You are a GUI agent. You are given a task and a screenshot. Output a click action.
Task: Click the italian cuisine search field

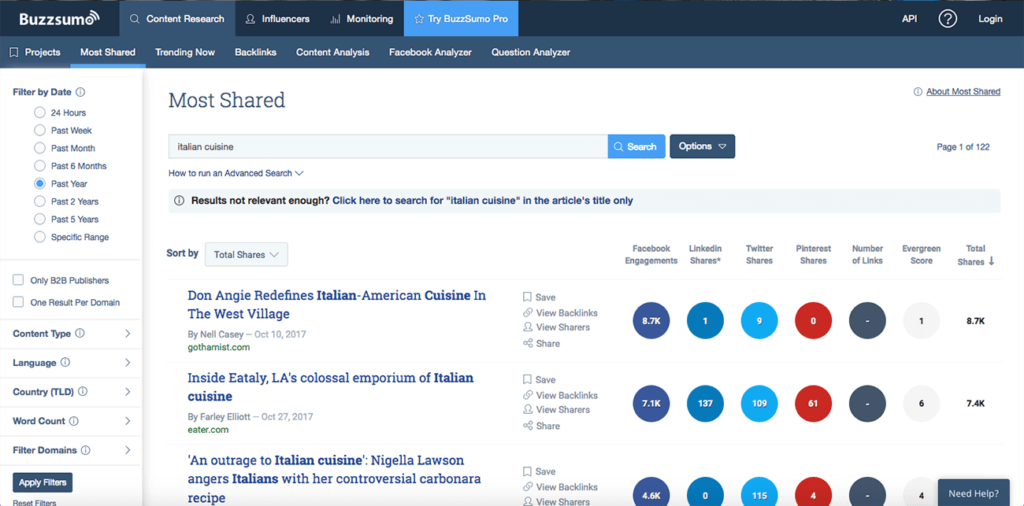click(x=388, y=147)
